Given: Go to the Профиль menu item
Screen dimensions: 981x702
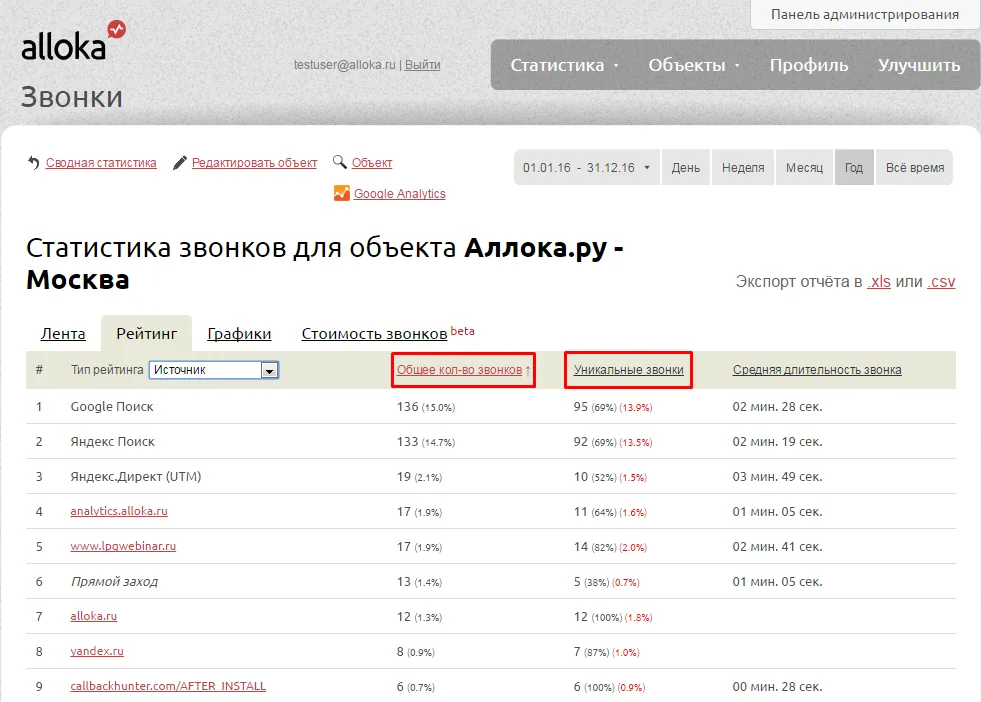Looking at the screenshot, I should point(808,65).
